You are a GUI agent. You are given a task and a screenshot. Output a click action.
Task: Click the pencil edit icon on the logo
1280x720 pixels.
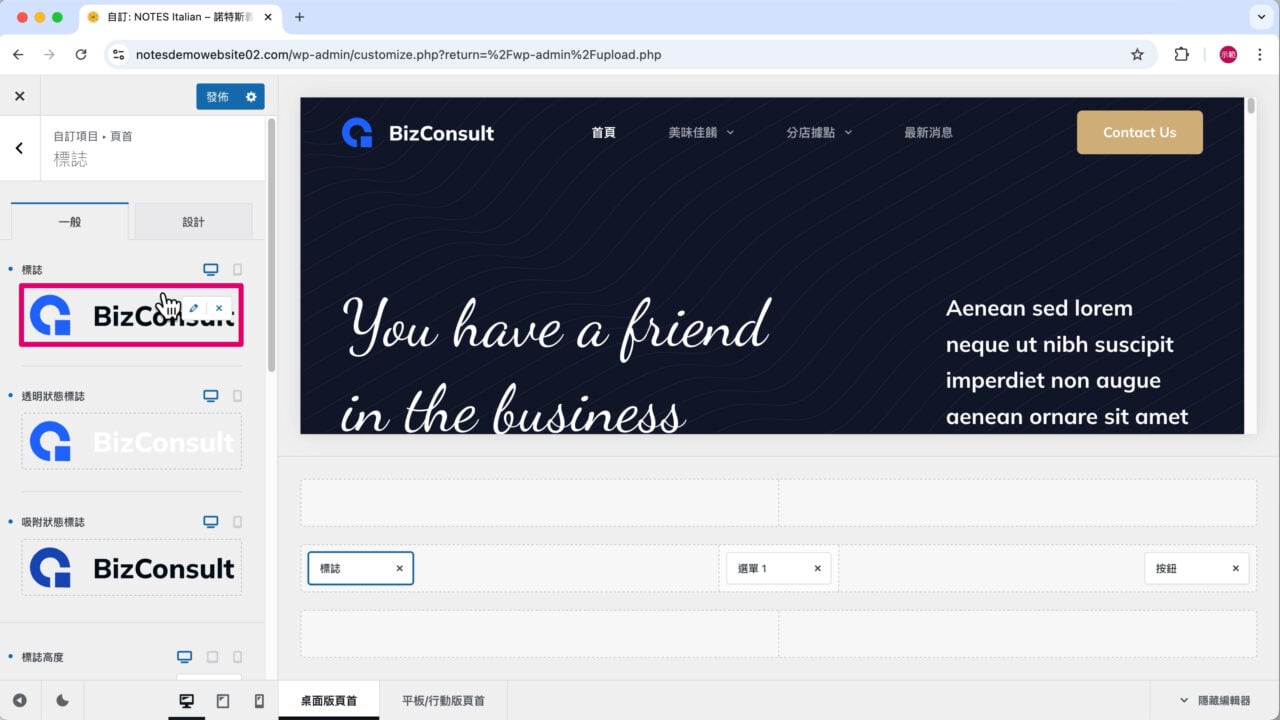pos(194,308)
